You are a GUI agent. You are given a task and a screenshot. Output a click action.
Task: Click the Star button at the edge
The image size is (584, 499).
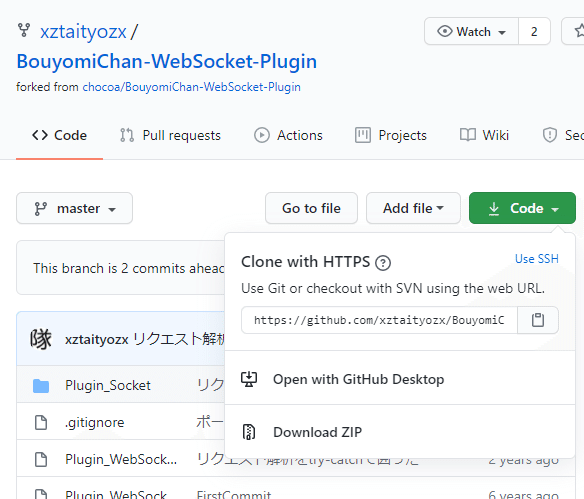point(574,32)
